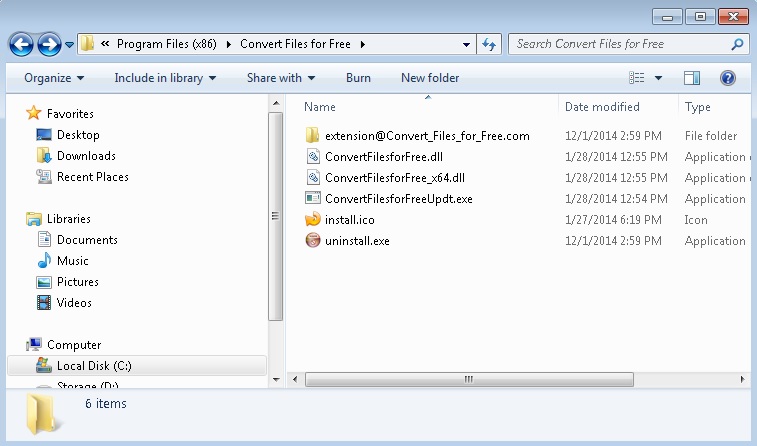Click the Desktop icon in sidebar
This screenshot has width=757, height=446.
[44, 135]
